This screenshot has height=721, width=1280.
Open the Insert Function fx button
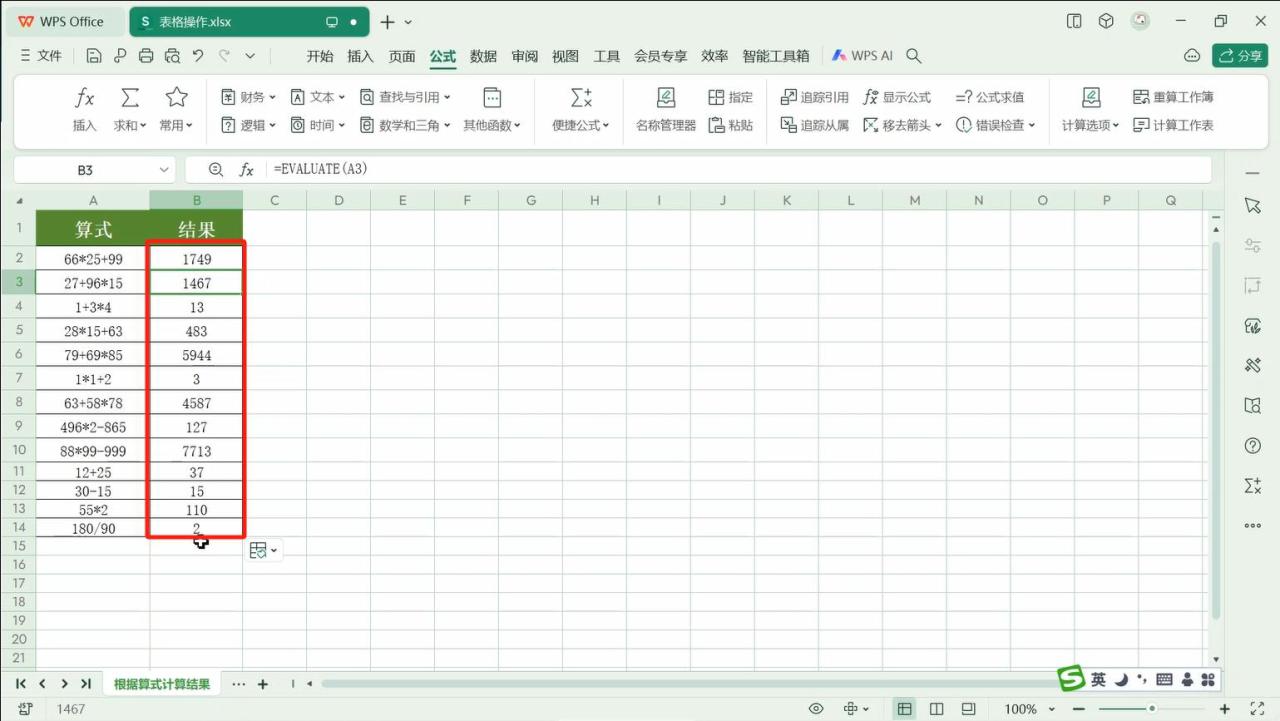85,109
